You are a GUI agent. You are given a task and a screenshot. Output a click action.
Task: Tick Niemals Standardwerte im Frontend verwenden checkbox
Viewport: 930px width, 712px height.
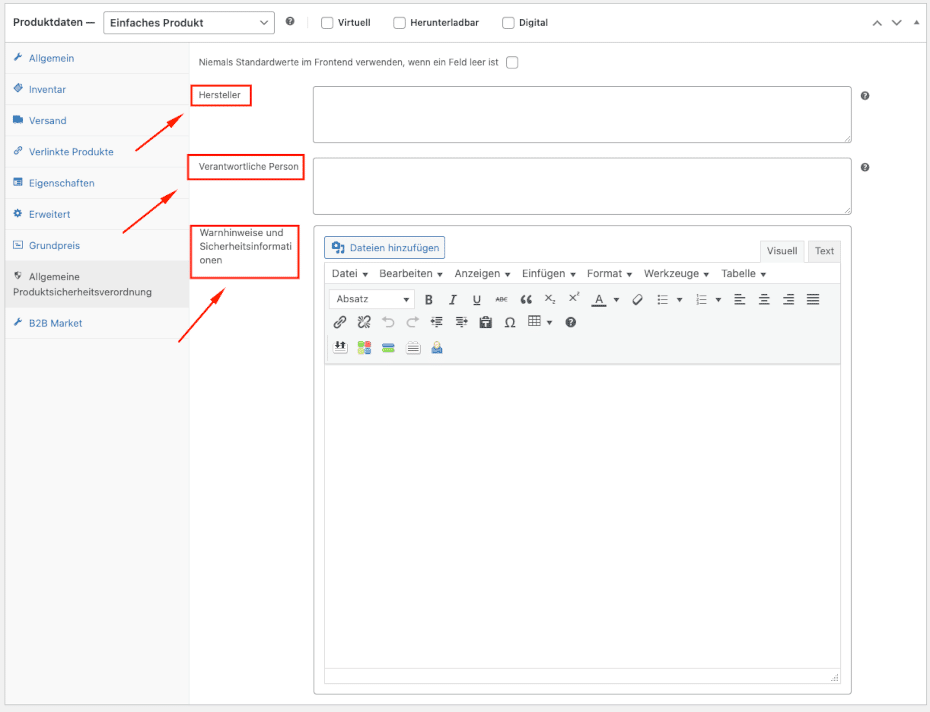[512, 62]
